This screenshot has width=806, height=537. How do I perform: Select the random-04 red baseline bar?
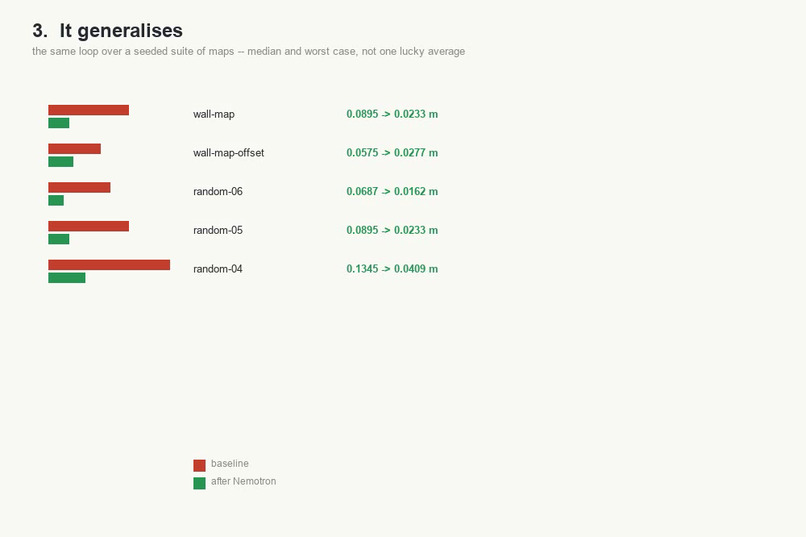[x=109, y=265]
